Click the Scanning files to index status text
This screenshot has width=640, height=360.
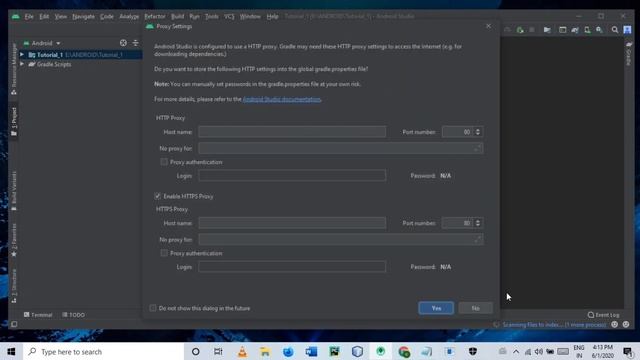coord(554,324)
